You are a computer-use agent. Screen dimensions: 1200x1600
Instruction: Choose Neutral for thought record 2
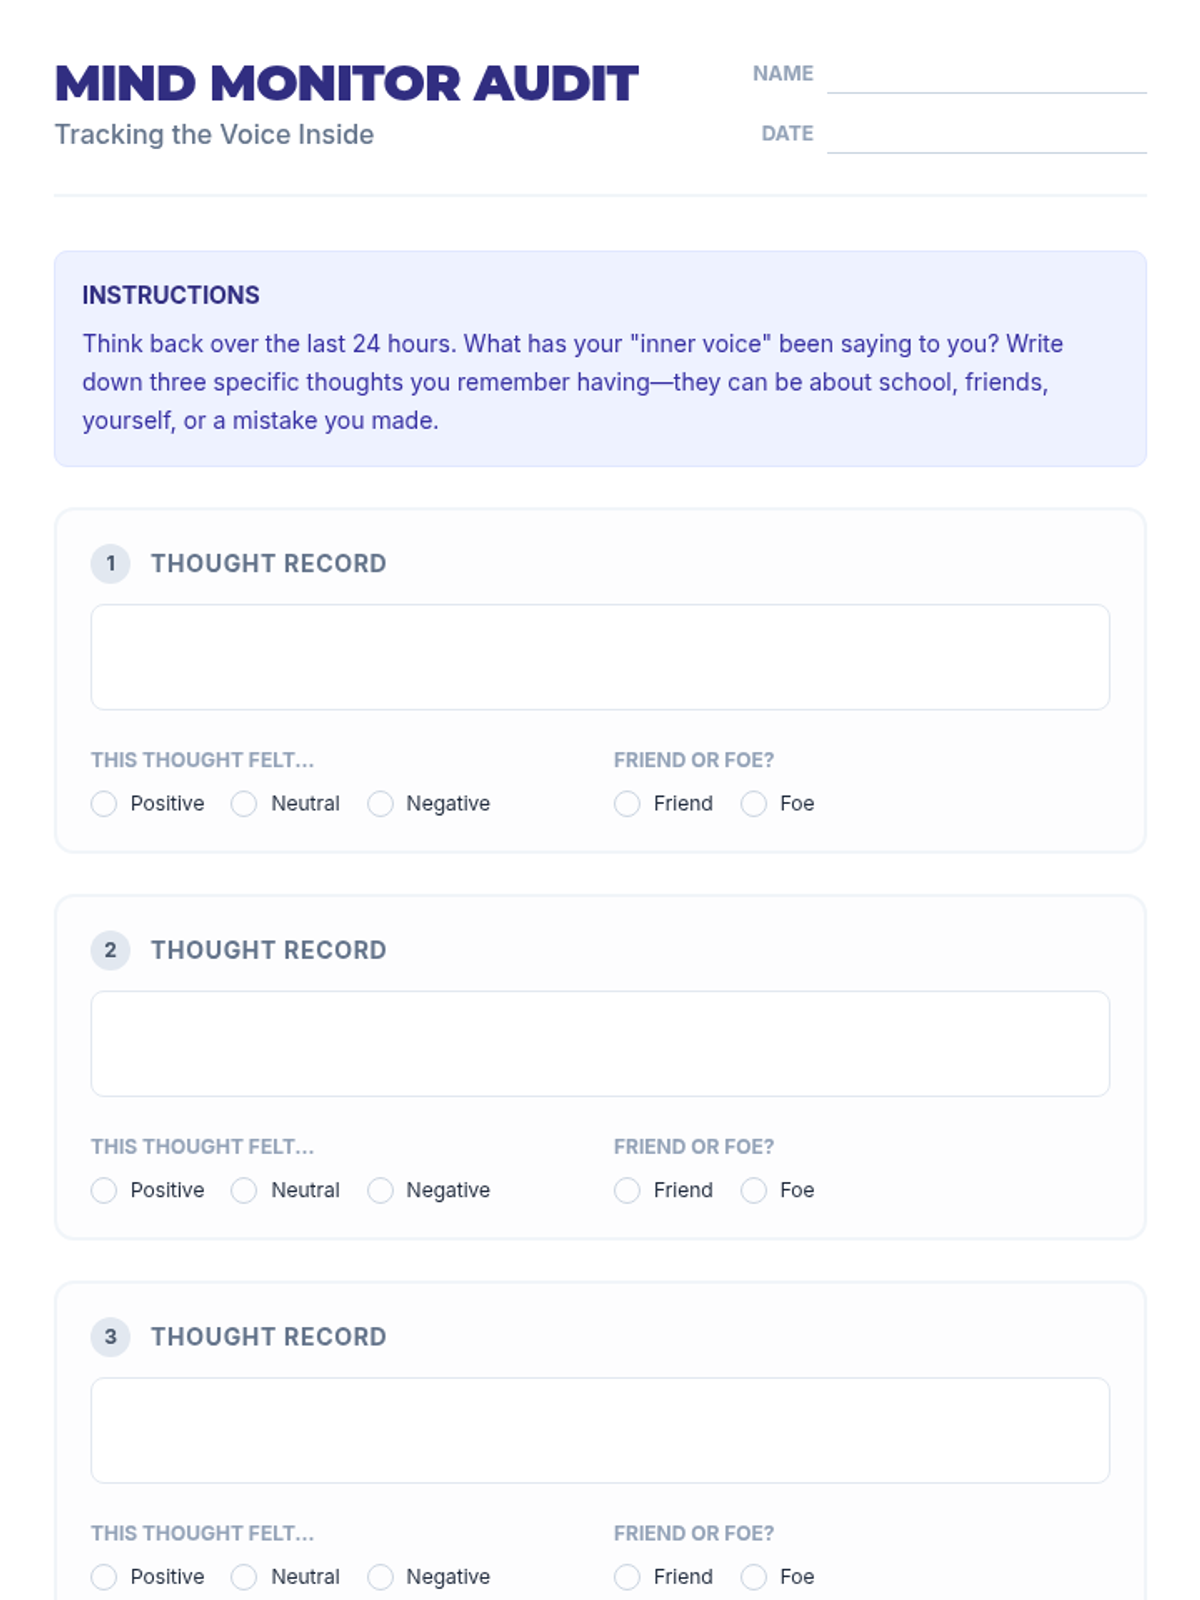point(244,1190)
